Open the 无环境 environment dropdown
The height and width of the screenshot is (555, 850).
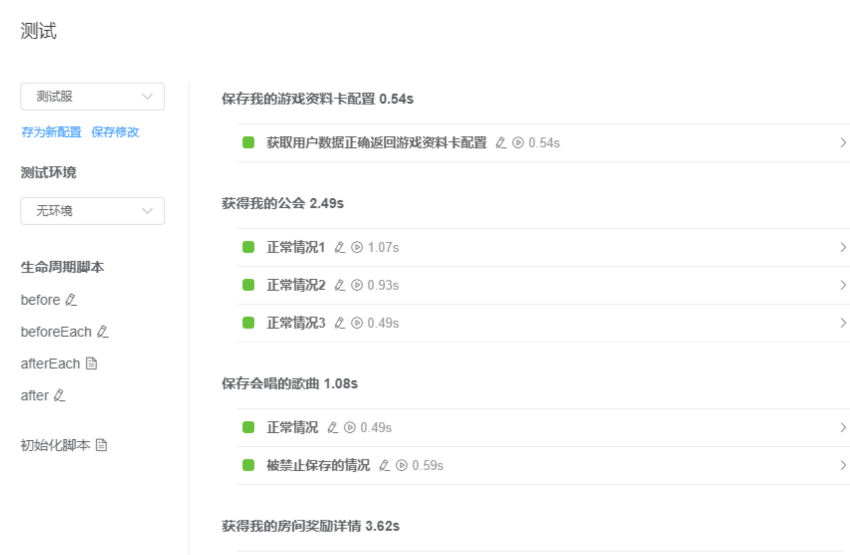[x=92, y=211]
